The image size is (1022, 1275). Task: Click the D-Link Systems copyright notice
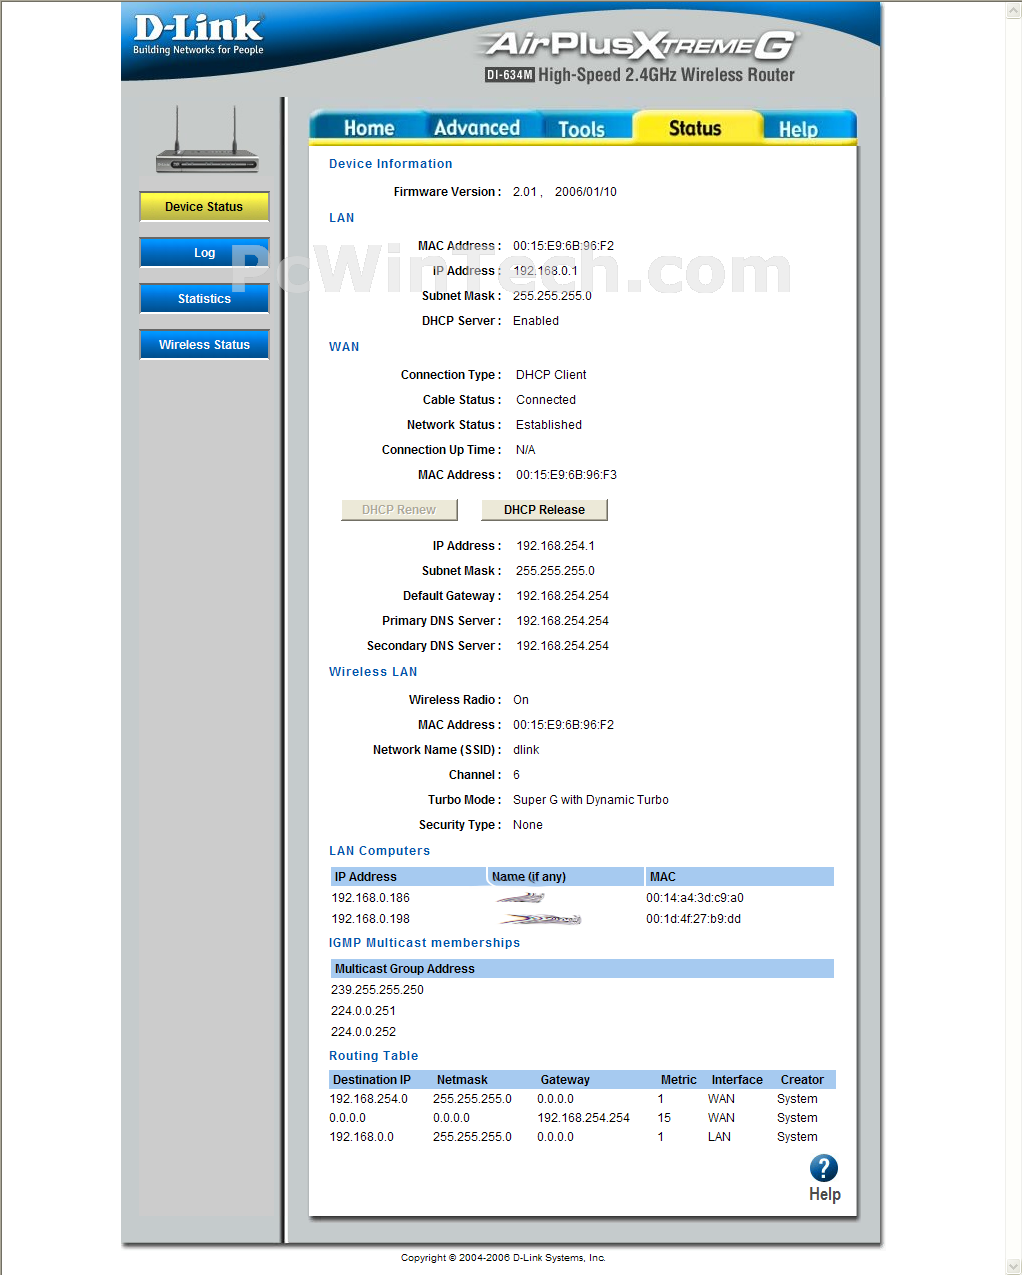pyautogui.click(x=503, y=1258)
